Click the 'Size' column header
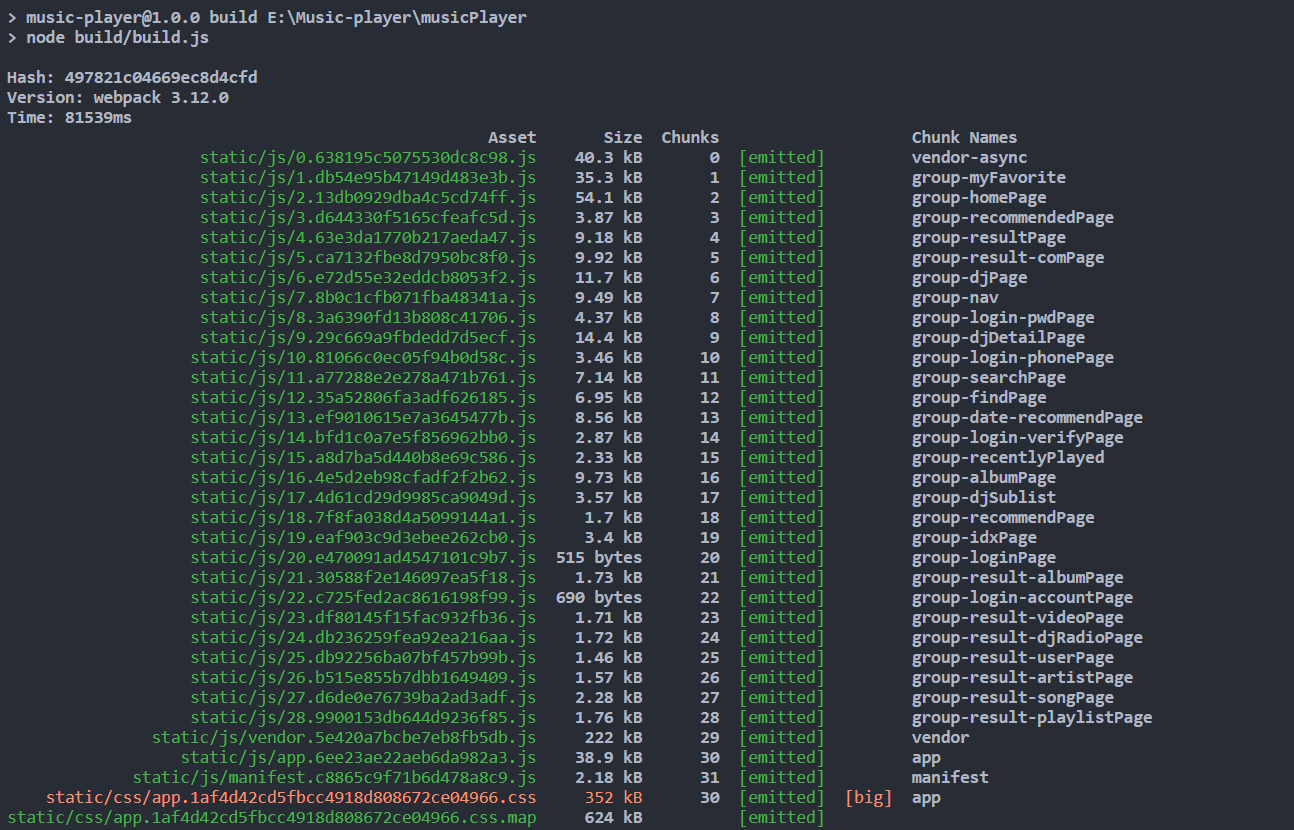The width and height of the screenshot is (1294, 830). click(623, 138)
